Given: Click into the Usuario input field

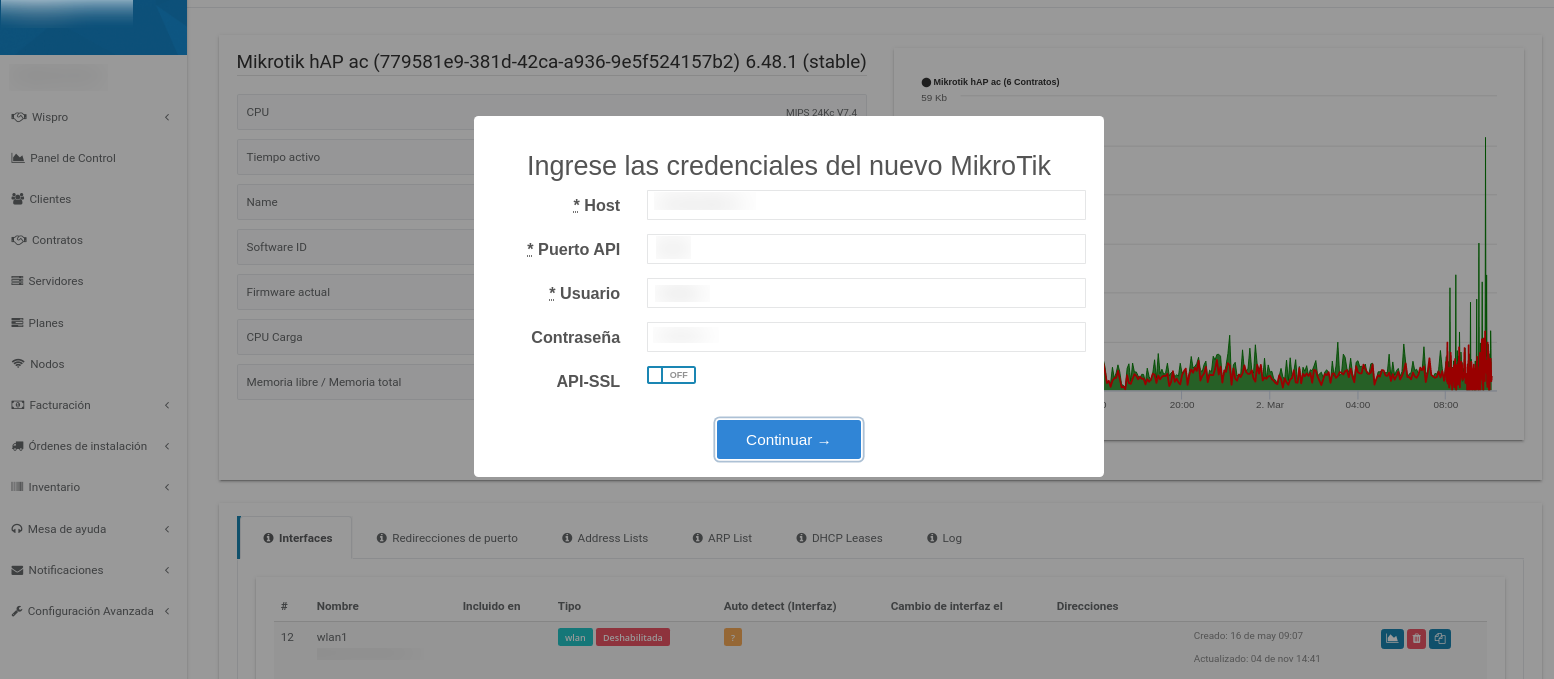Looking at the screenshot, I should [x=866, y=293].
